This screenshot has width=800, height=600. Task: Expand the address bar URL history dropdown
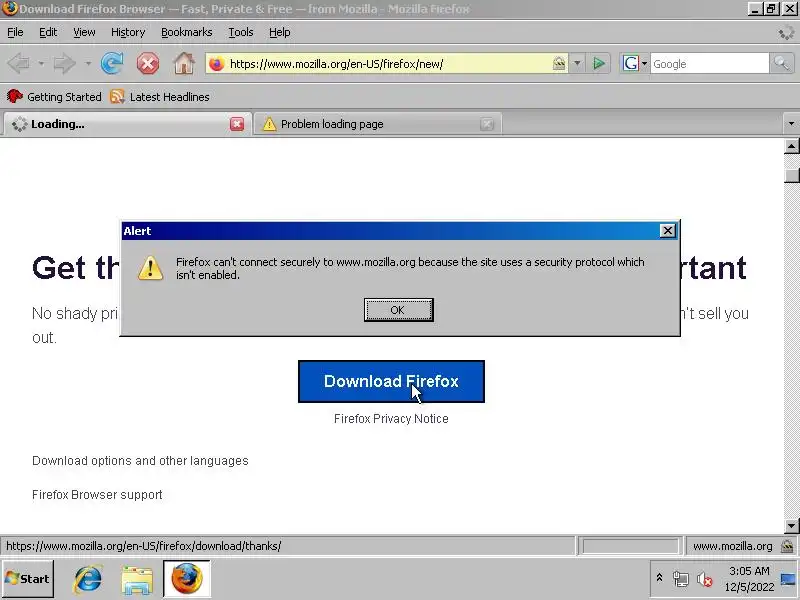click(x=577, y=64)
